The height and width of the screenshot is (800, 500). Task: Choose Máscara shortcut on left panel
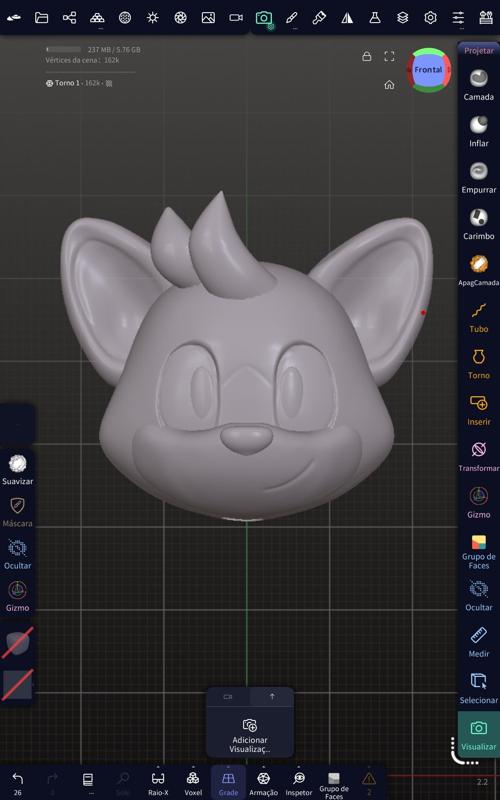click(17, 512)
